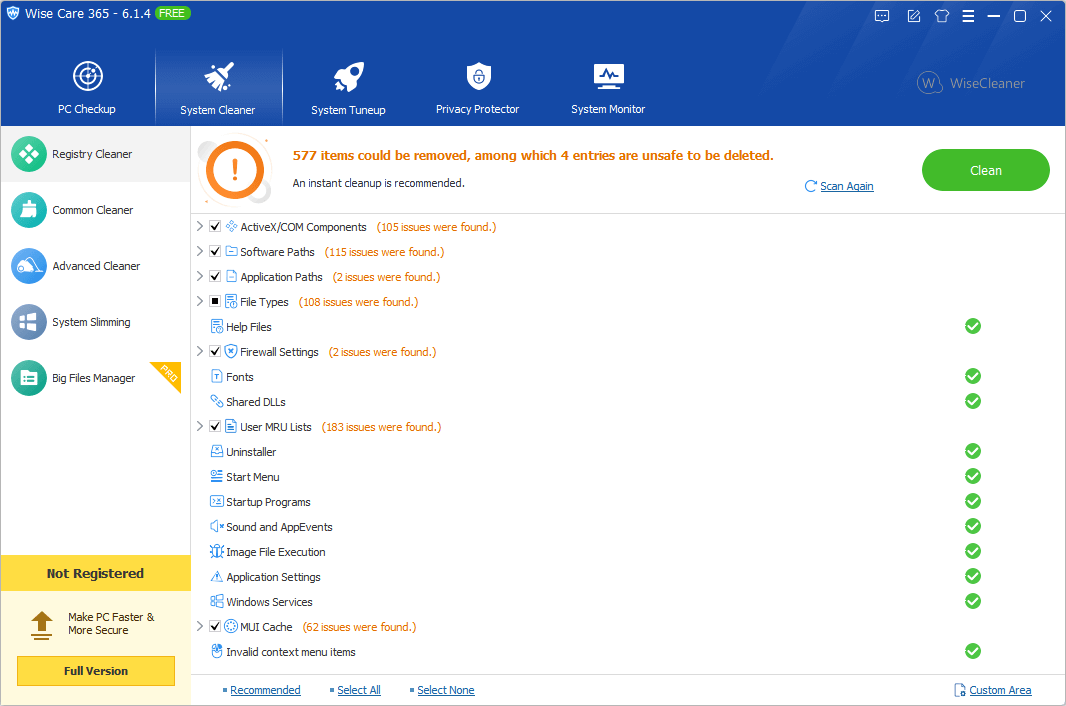This screenshot has height=706, width=1066.
Task: Open the System Tuneup rocket icon
Action: coord(347,78)
